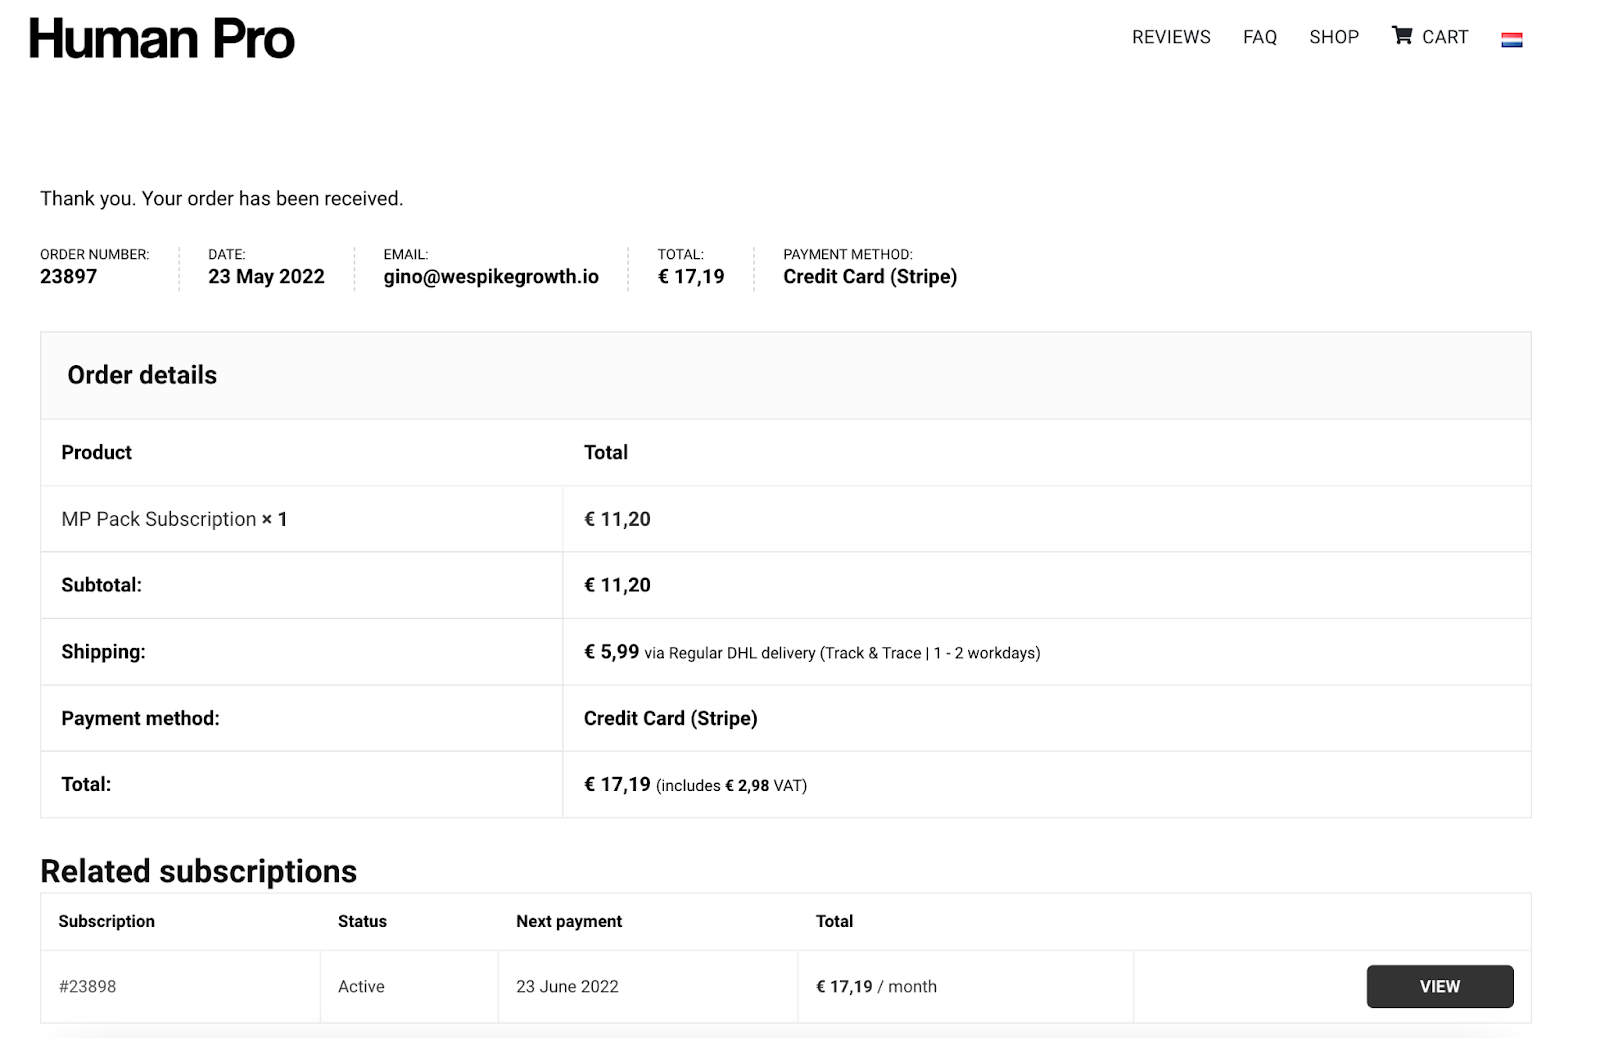The image size is (1600, 1038).
Task: Open the shopping cart icon
Action: tap(1402, 36)
